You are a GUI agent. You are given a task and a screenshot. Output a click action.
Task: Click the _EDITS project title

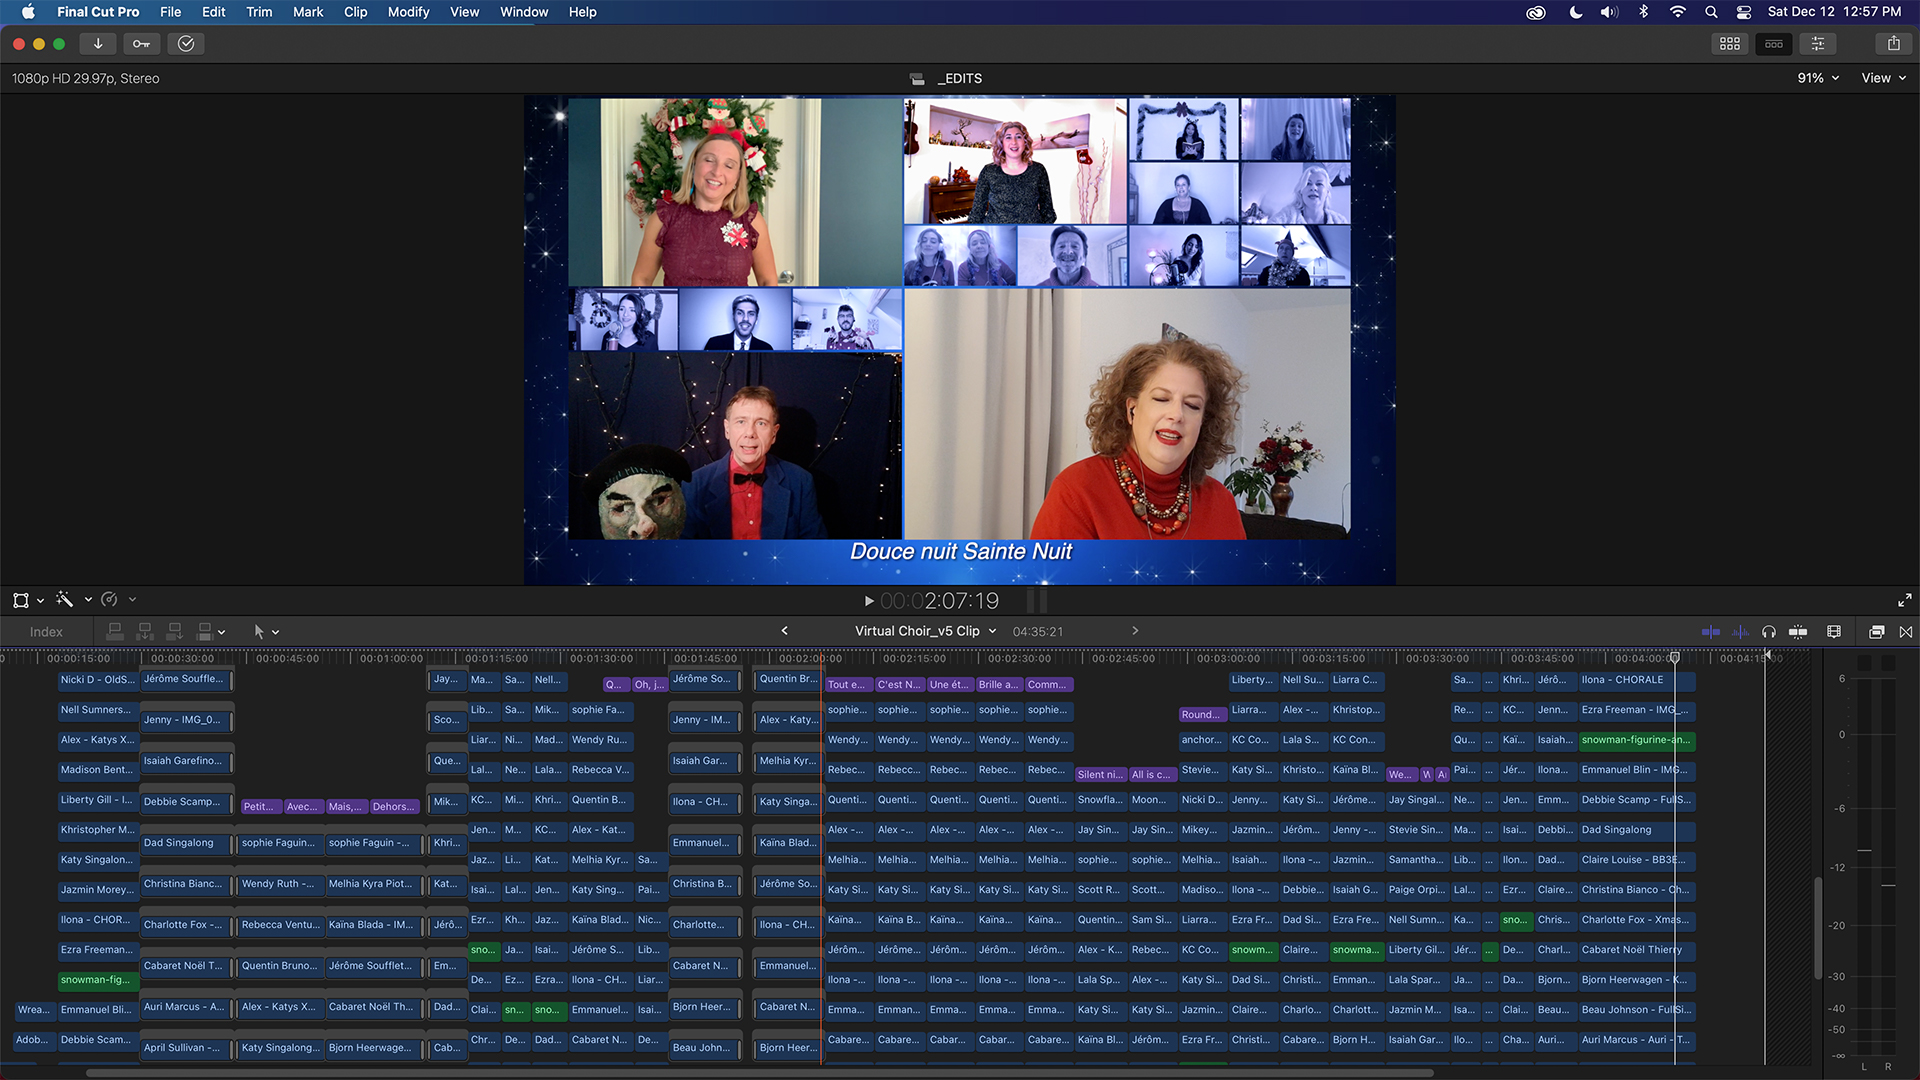pos(960,78)
